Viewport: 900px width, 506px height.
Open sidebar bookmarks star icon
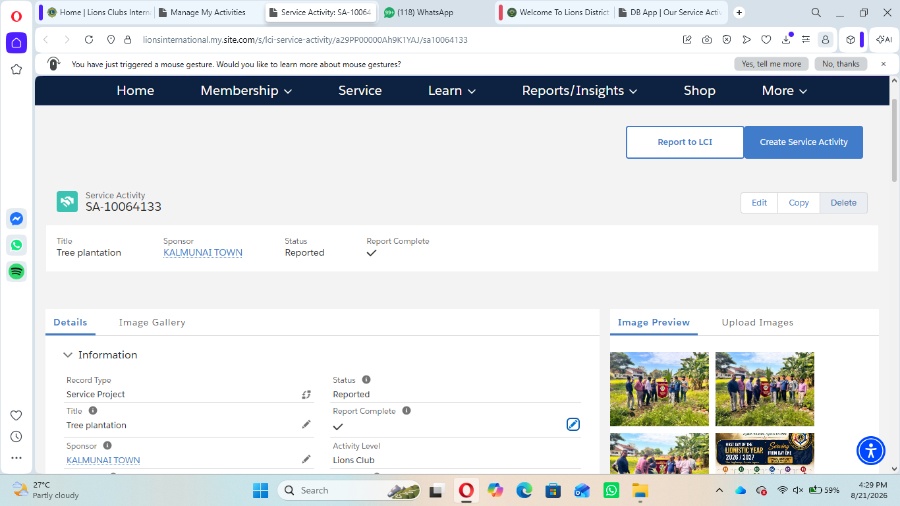point(16,69)
